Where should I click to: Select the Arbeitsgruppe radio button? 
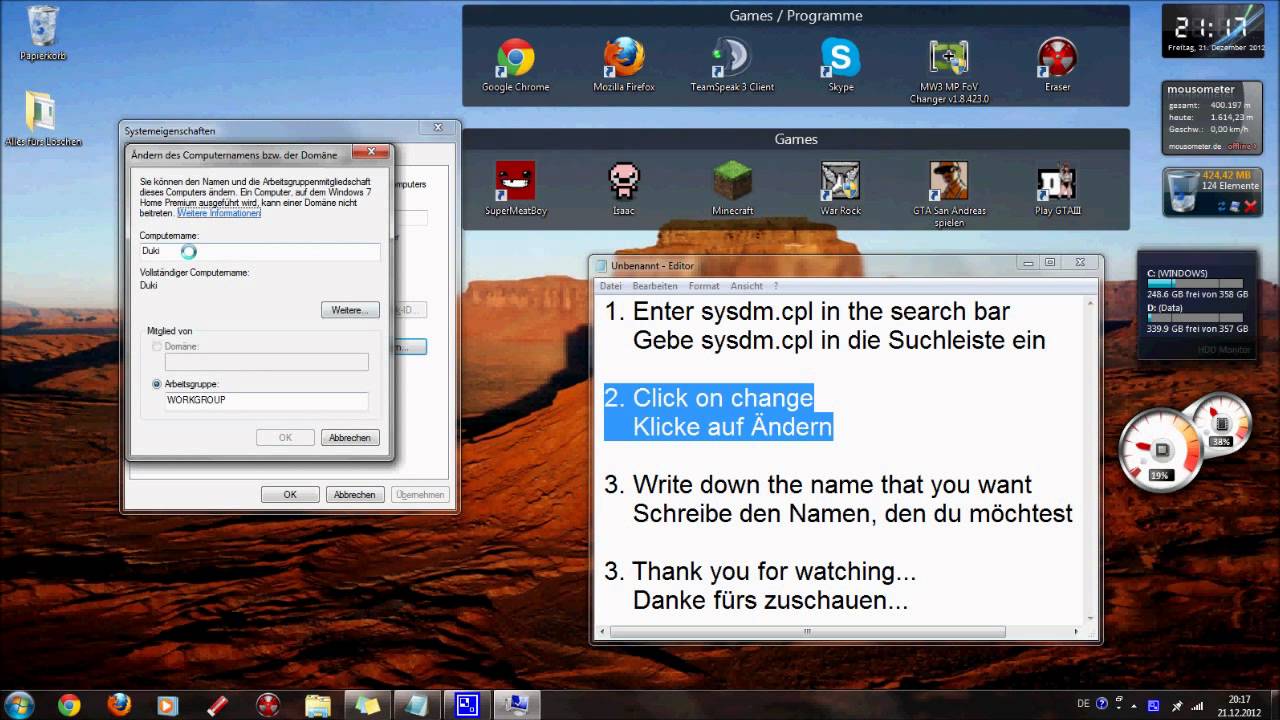[157, 384]
